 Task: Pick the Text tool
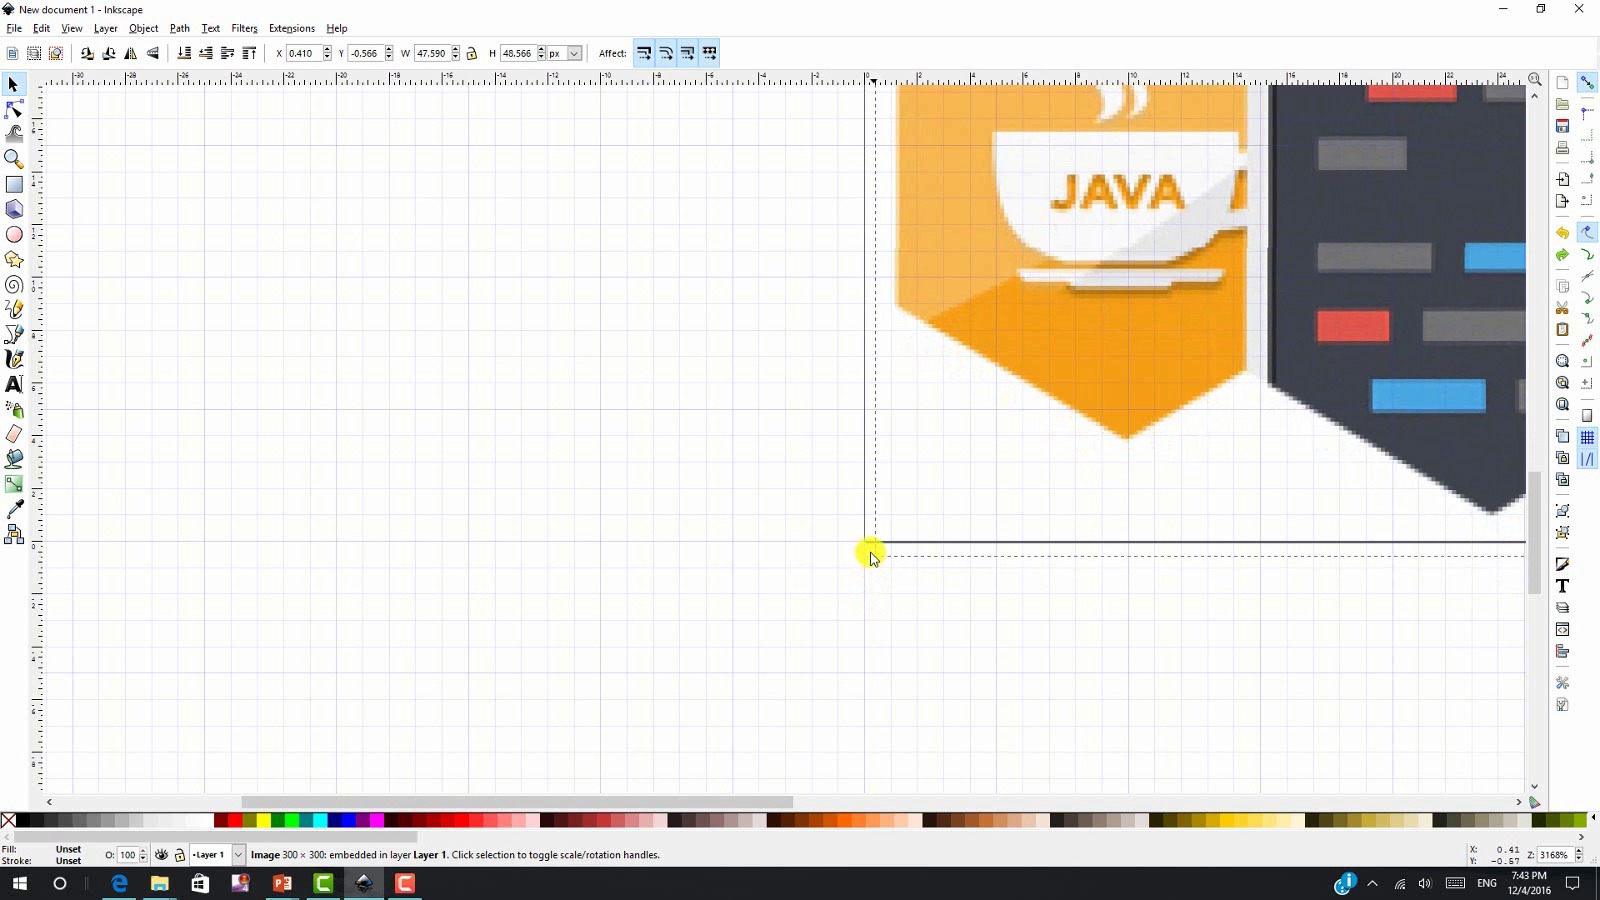(x=14, y=384)
